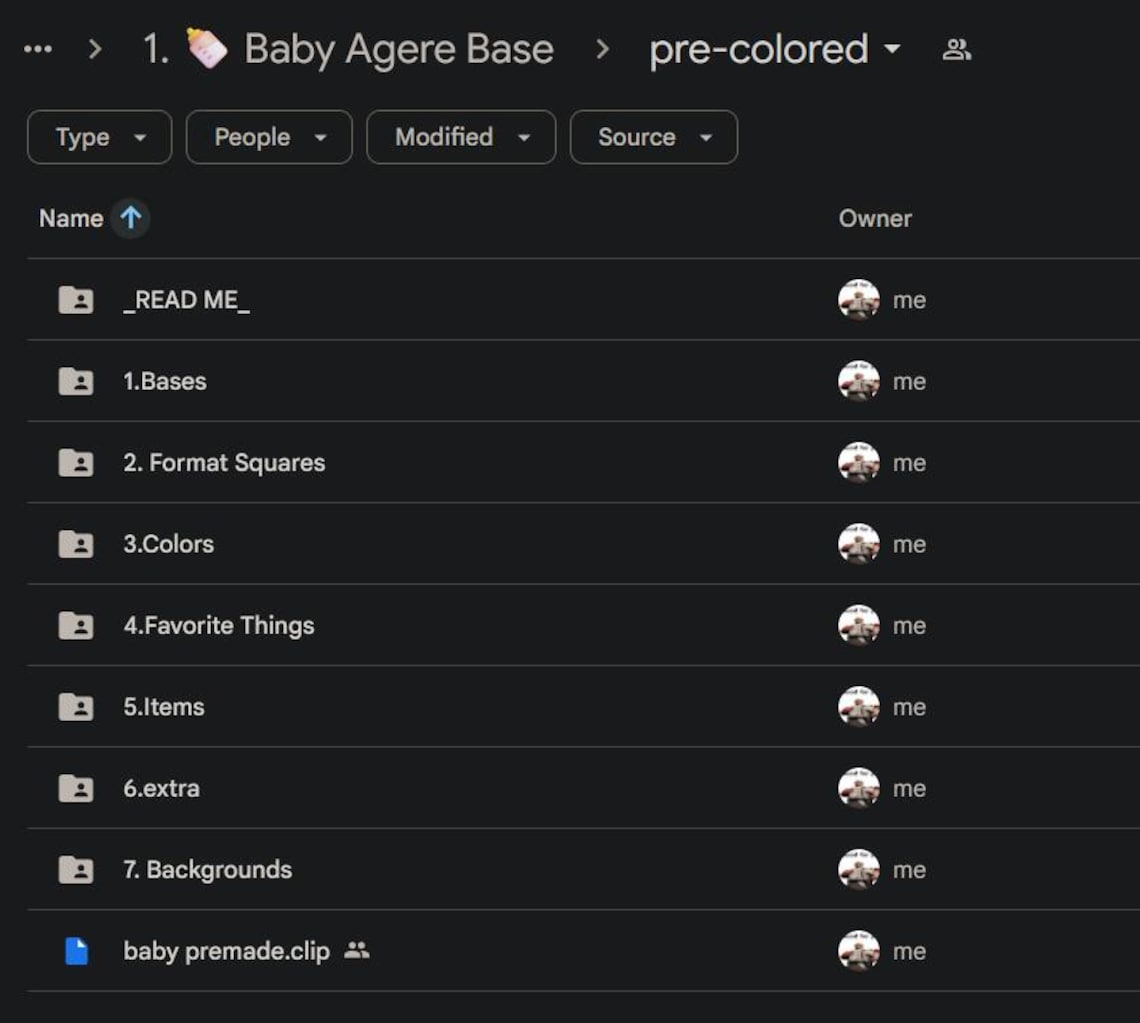Expand the Modified filter dropdown
This screenshot has height=1023, width=1140.
461,137
